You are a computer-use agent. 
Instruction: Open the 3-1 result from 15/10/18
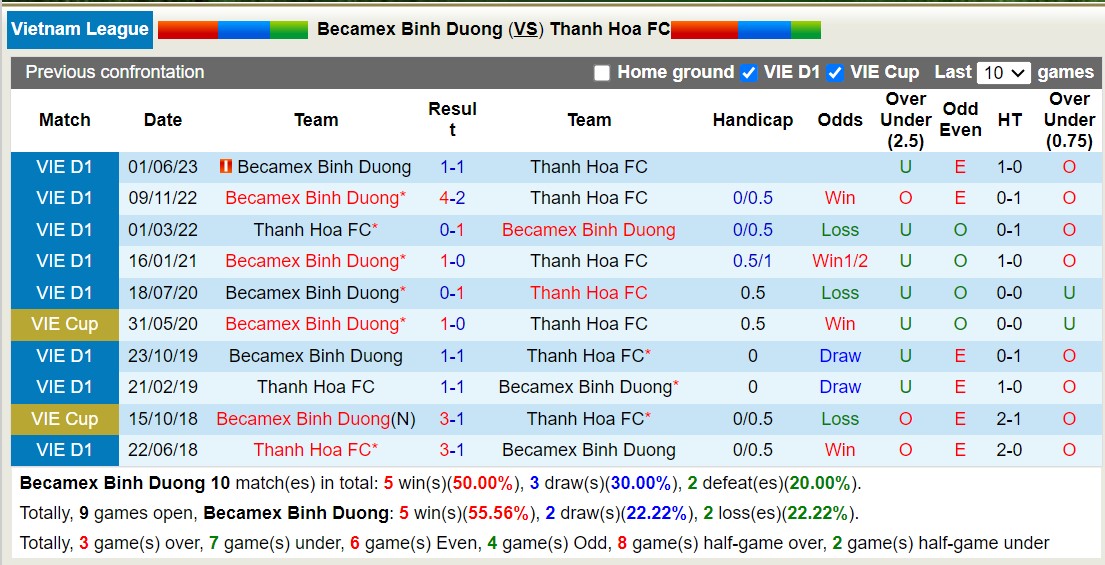(x=452, y=418)
